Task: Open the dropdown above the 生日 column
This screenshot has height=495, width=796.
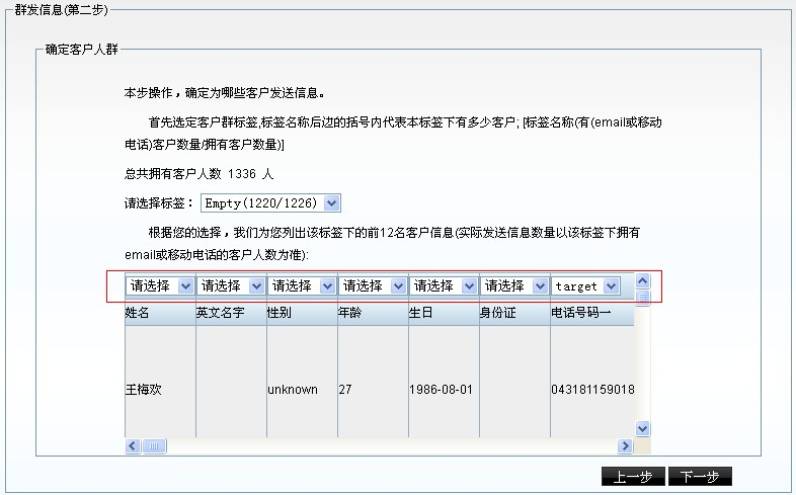Action: coord(444,286)
